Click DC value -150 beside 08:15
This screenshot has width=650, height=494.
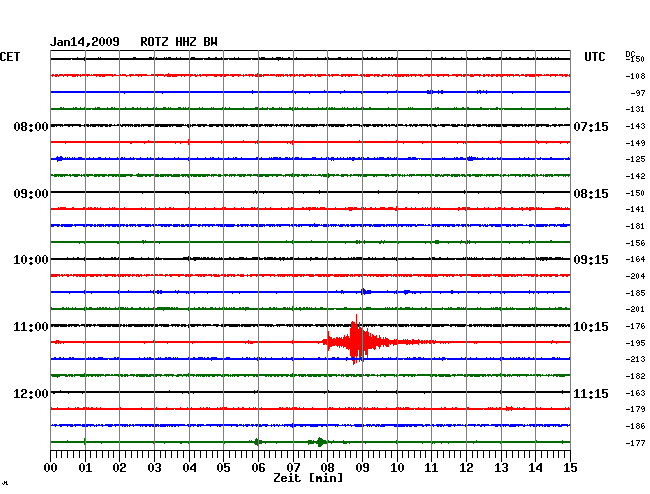click(x=635, y=193)
